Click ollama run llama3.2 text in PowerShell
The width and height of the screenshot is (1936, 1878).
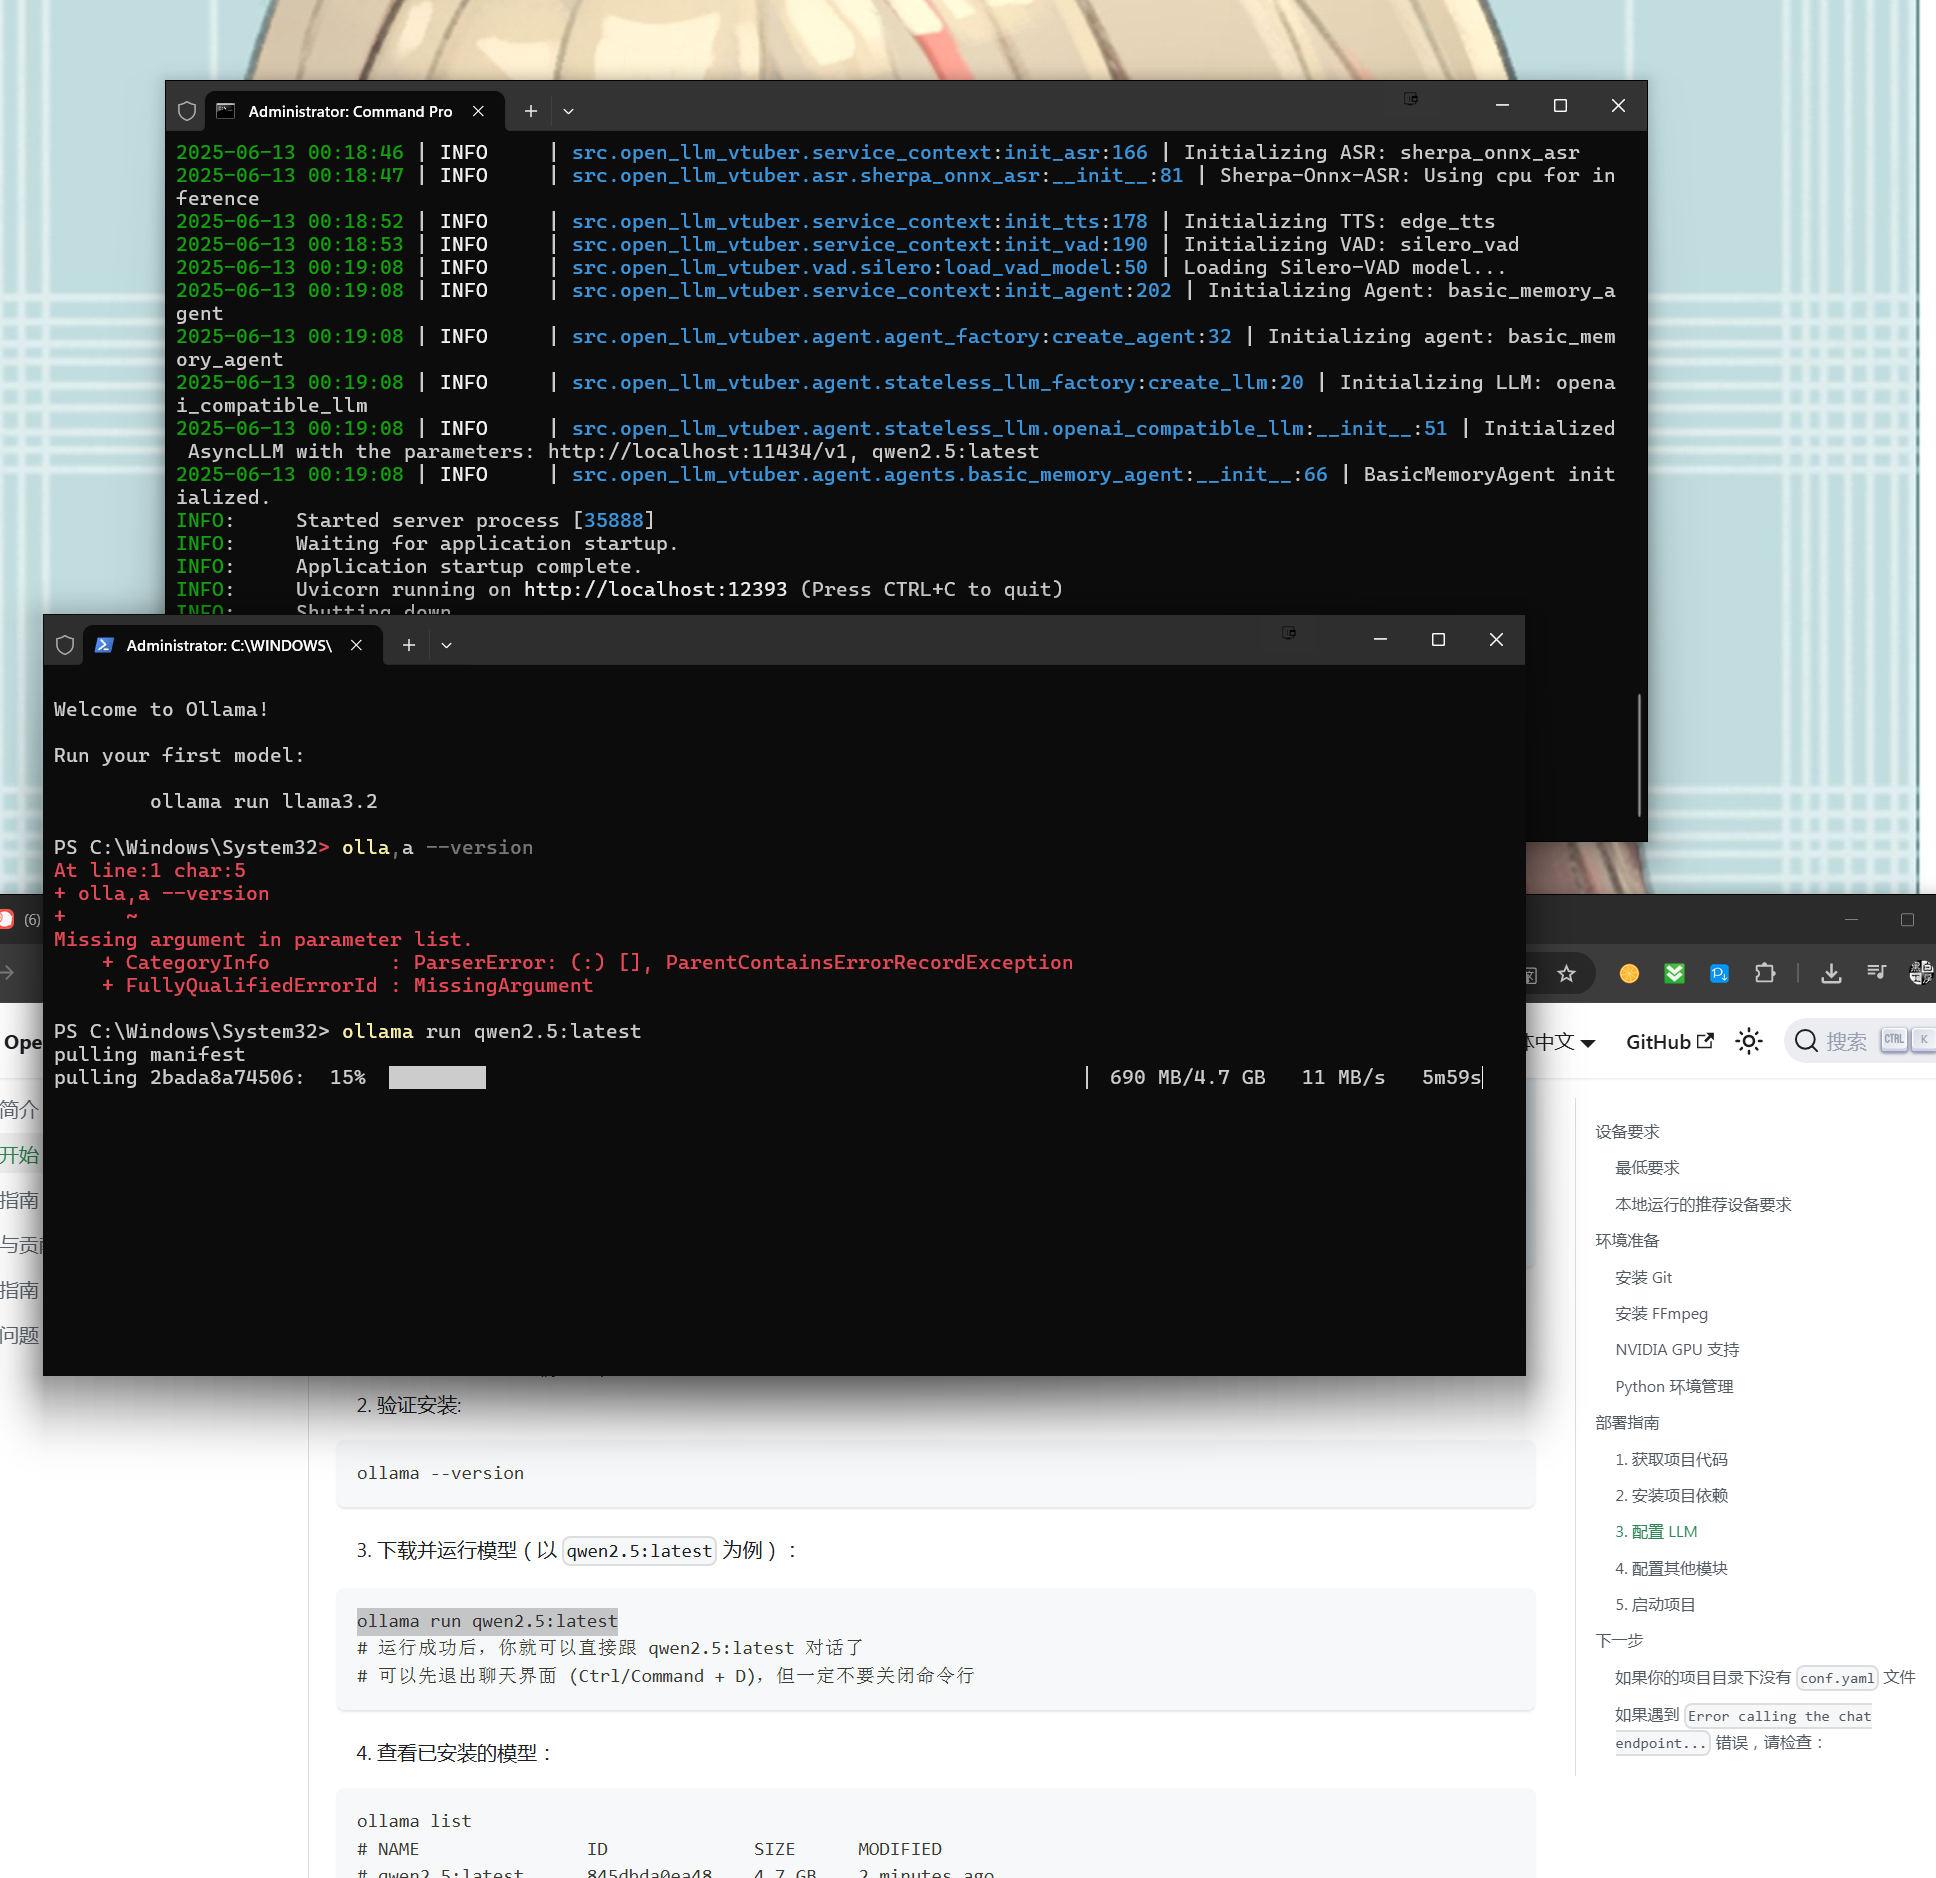point(263,801)
